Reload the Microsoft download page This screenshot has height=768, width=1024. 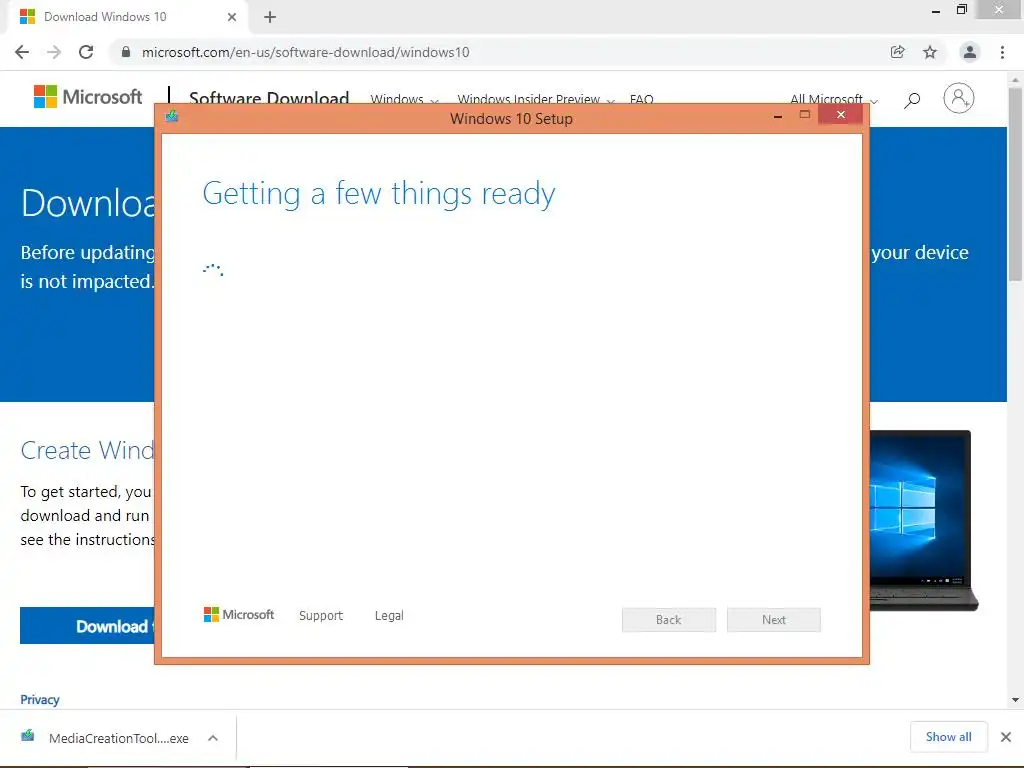86,52
